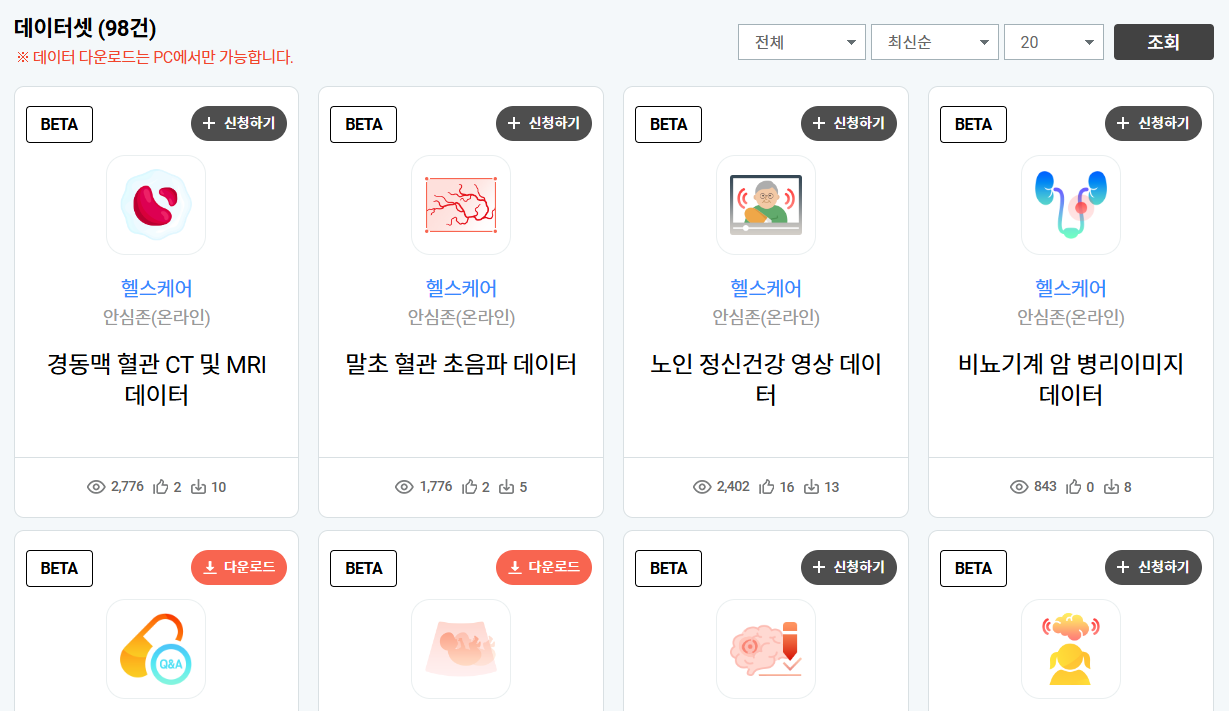This screenshot has width=1229, height=711.
Task: Click 신청하기 on the 경동맥 혈관 CT dataset
Action: 238,123
